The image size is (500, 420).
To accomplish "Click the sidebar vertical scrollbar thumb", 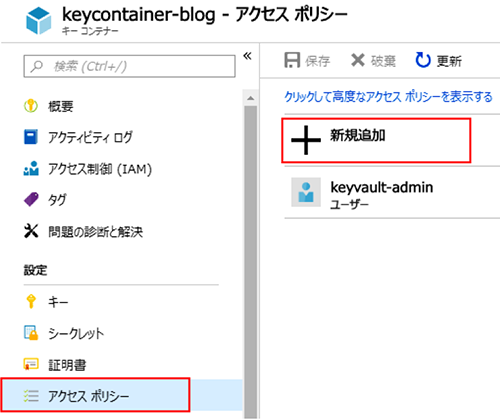I will click(251, 262).
